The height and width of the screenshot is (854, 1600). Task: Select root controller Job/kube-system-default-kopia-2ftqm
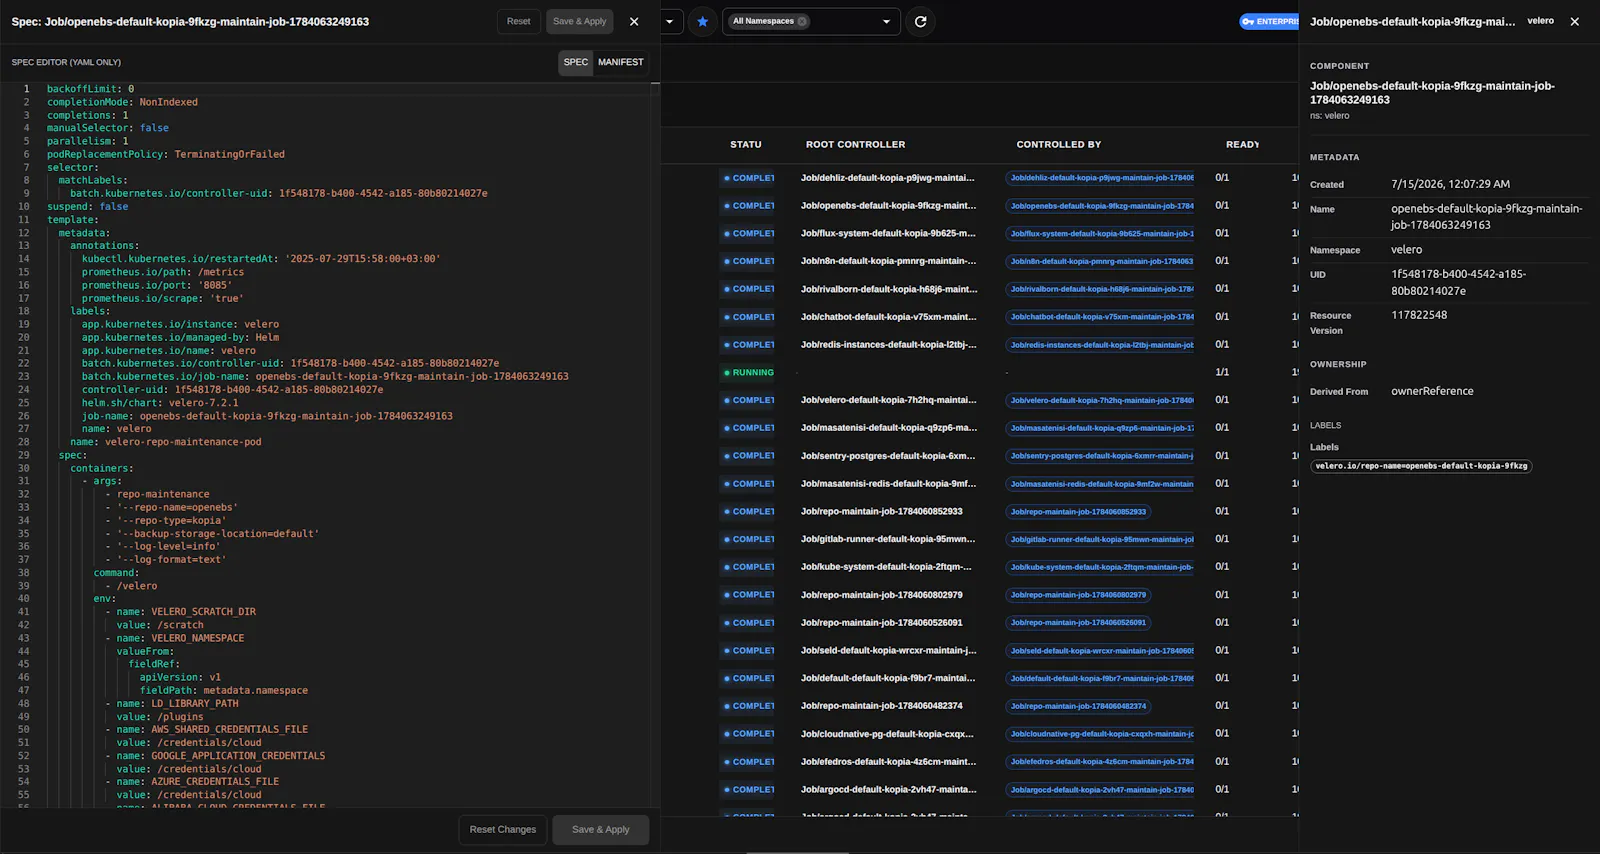(886, 567)
